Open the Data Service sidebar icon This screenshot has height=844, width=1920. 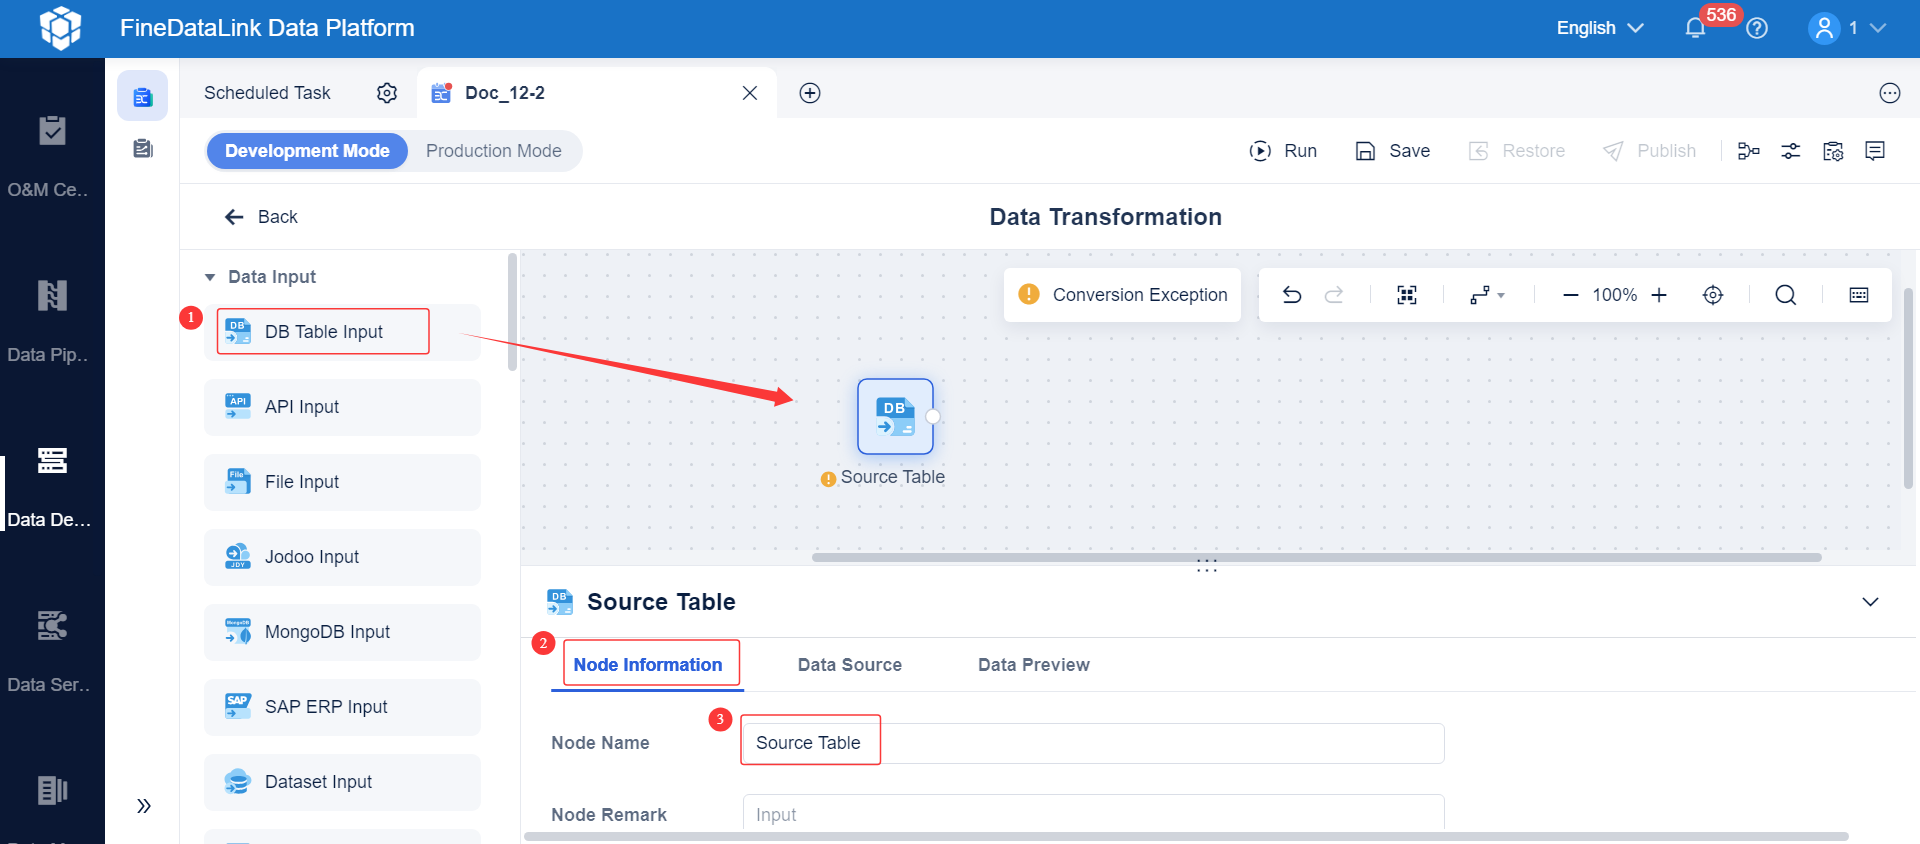coord(52,625)
